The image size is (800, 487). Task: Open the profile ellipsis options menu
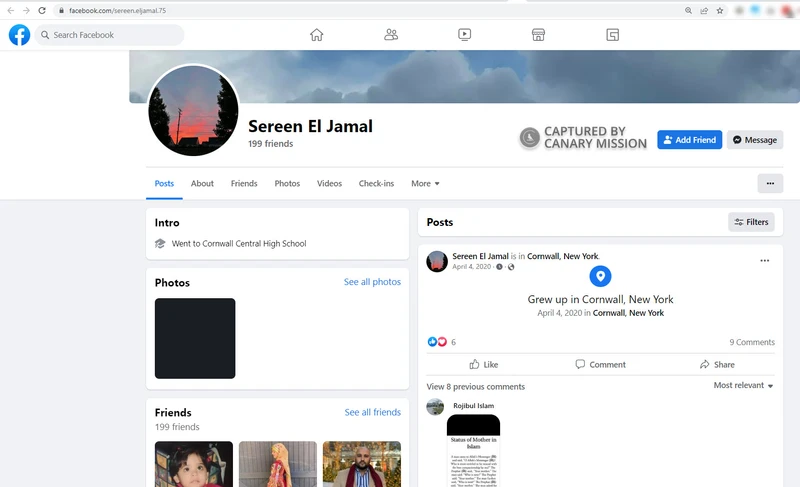[x=769, y=183]
